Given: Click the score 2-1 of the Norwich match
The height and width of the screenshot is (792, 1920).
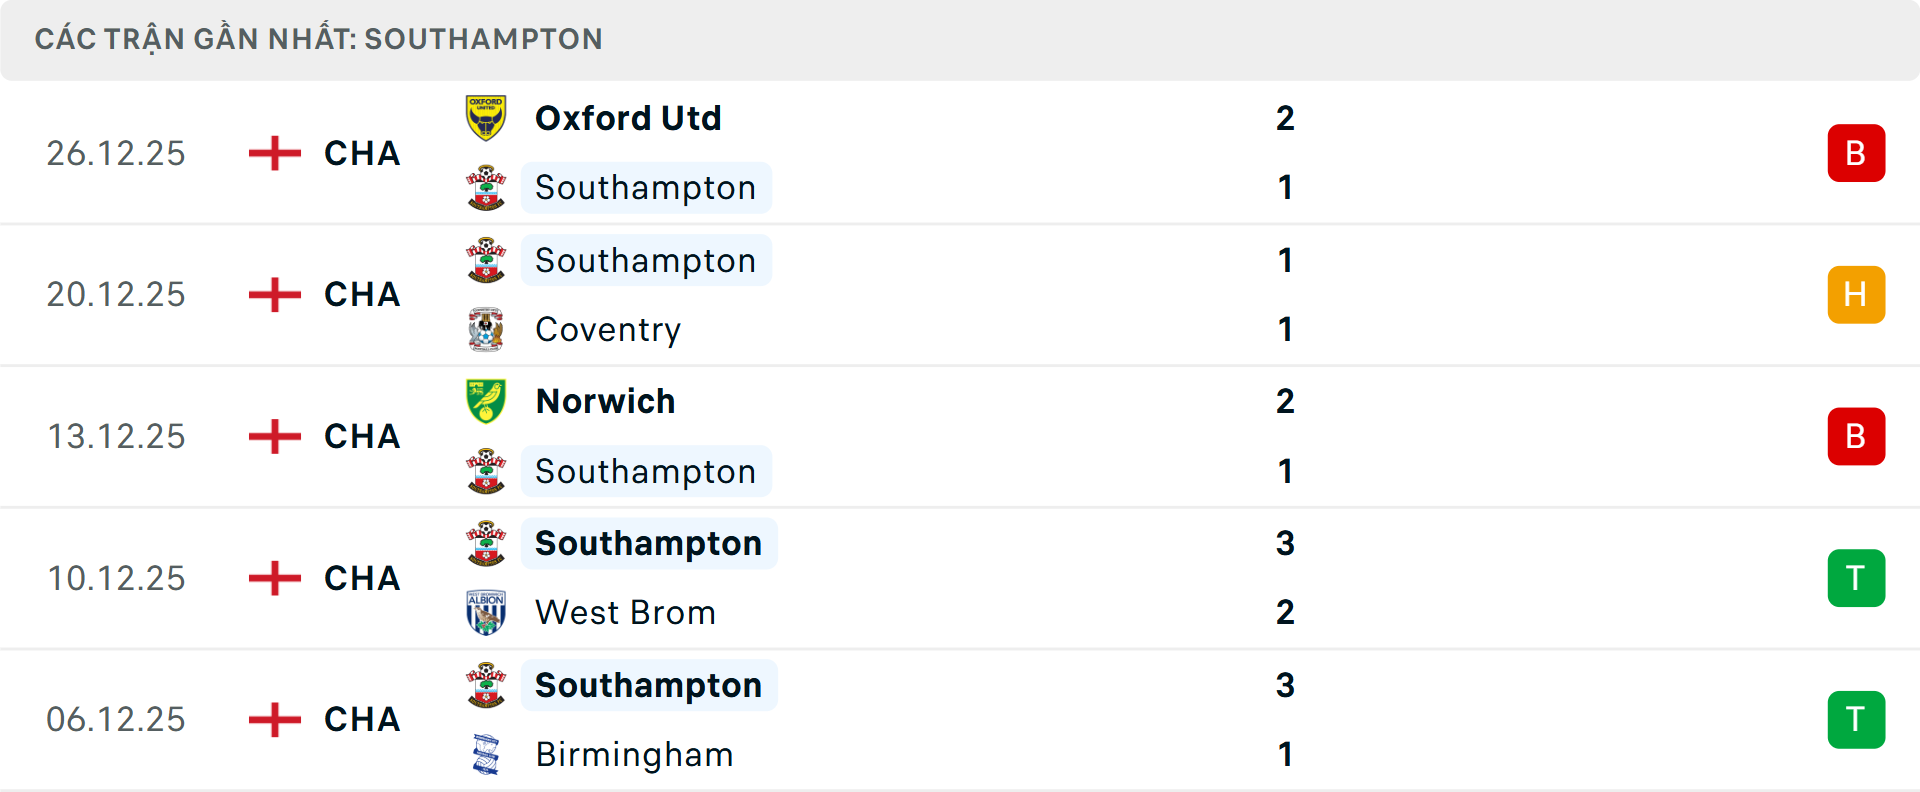Looking at the screenshot, I should (1286, 436).
